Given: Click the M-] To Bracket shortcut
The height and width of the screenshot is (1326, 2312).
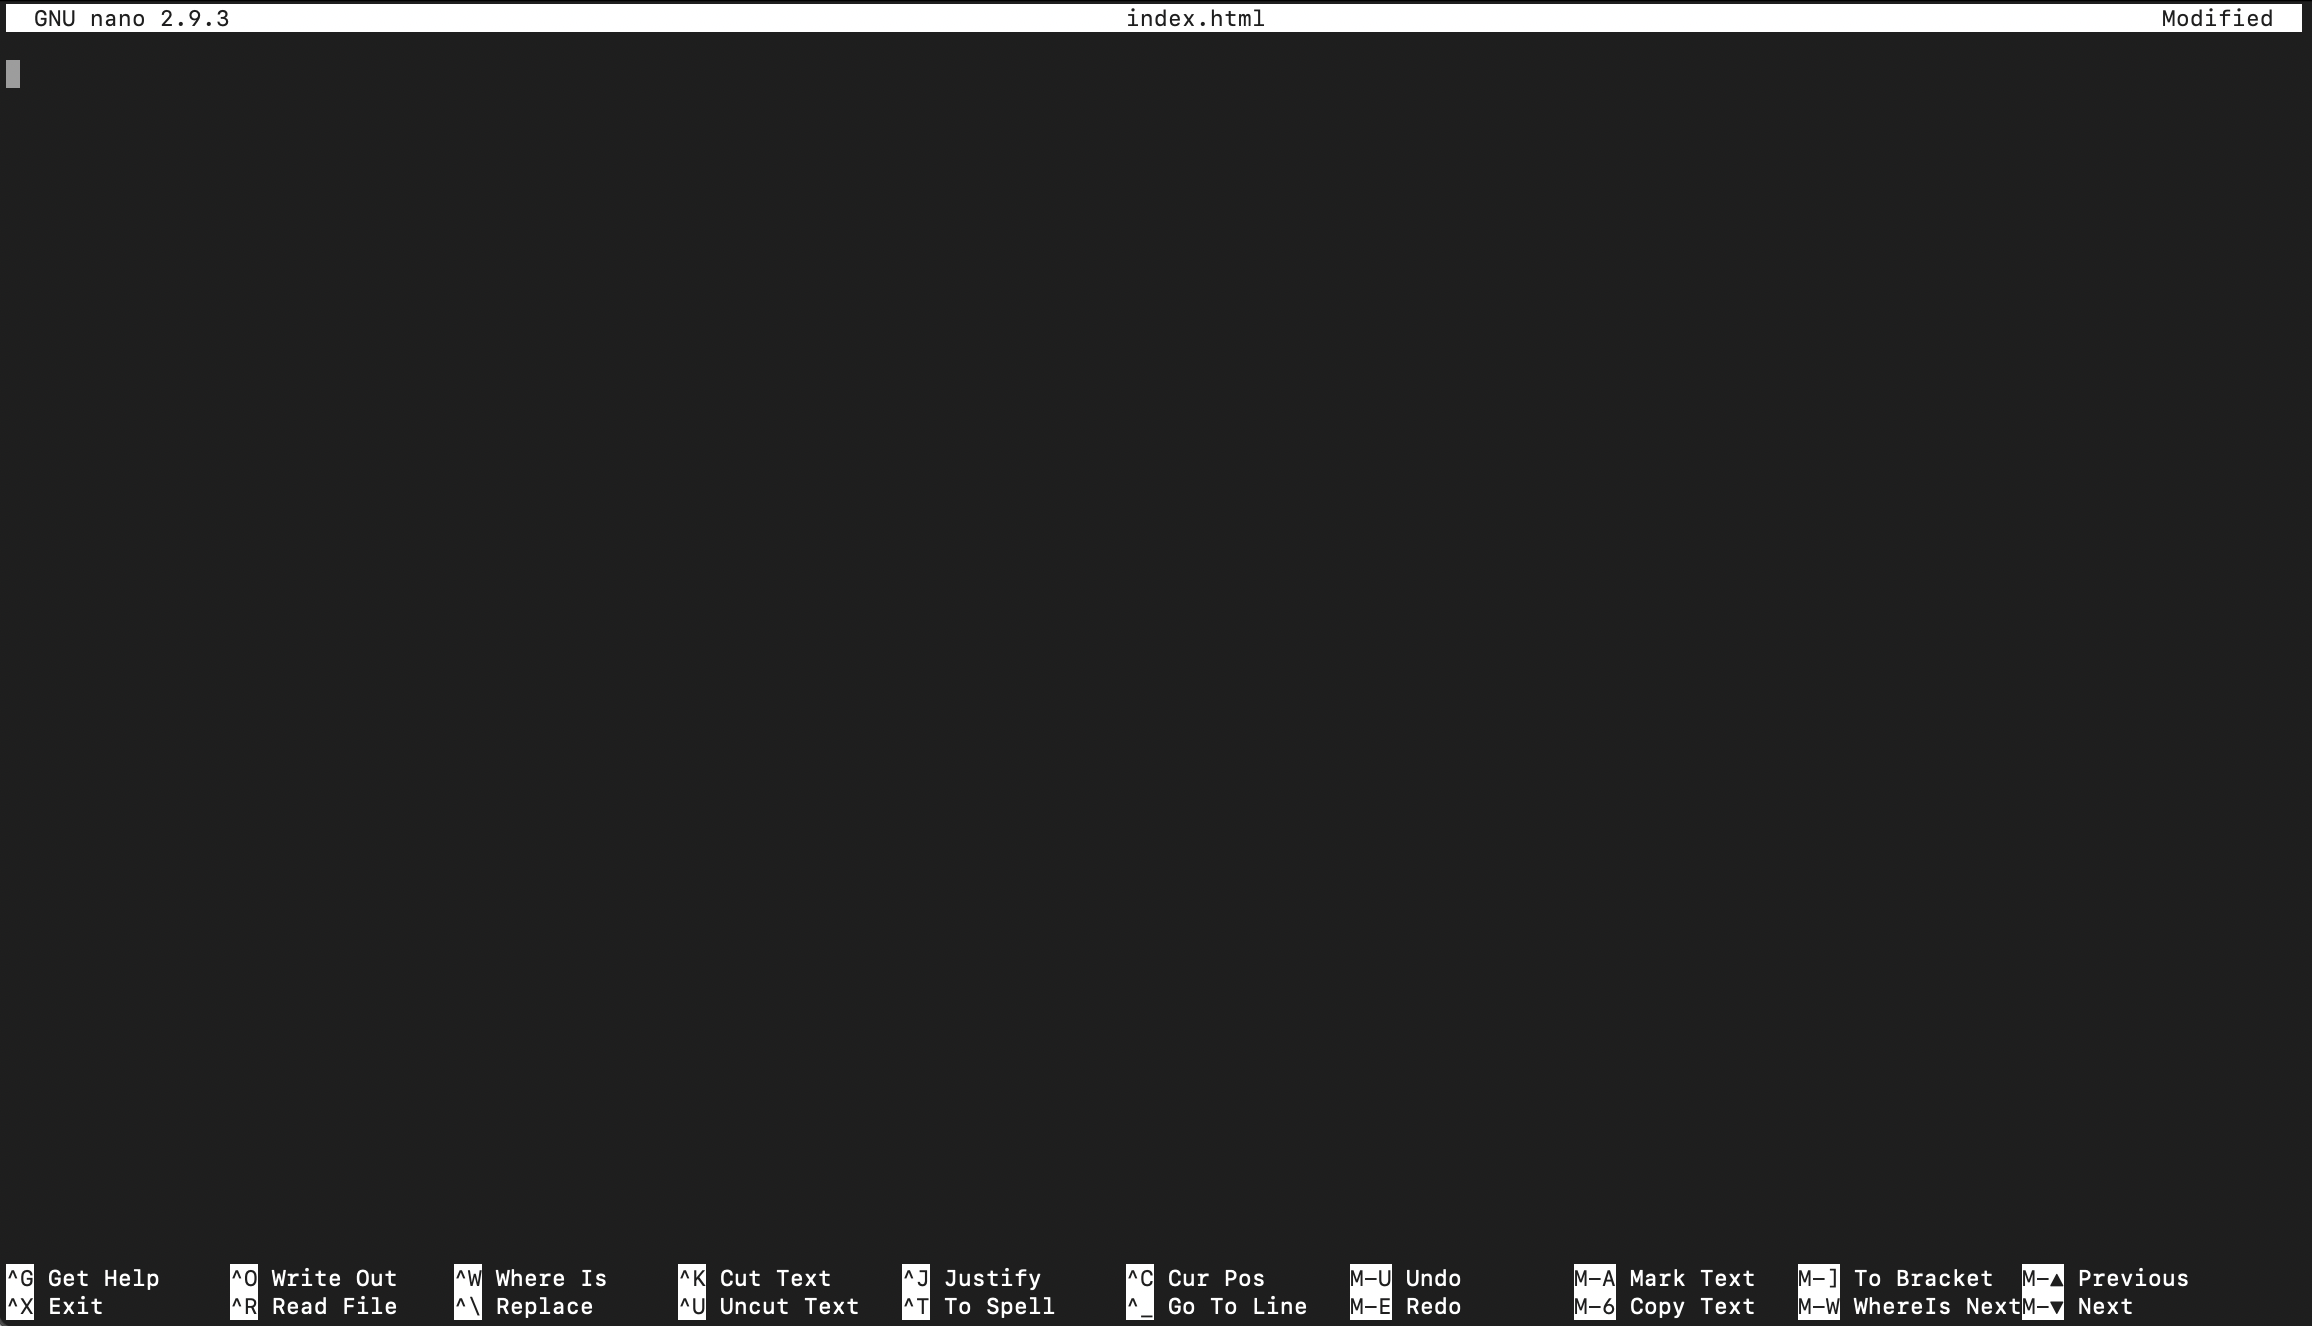Looking at the screenshot, I should 1896,1278.
